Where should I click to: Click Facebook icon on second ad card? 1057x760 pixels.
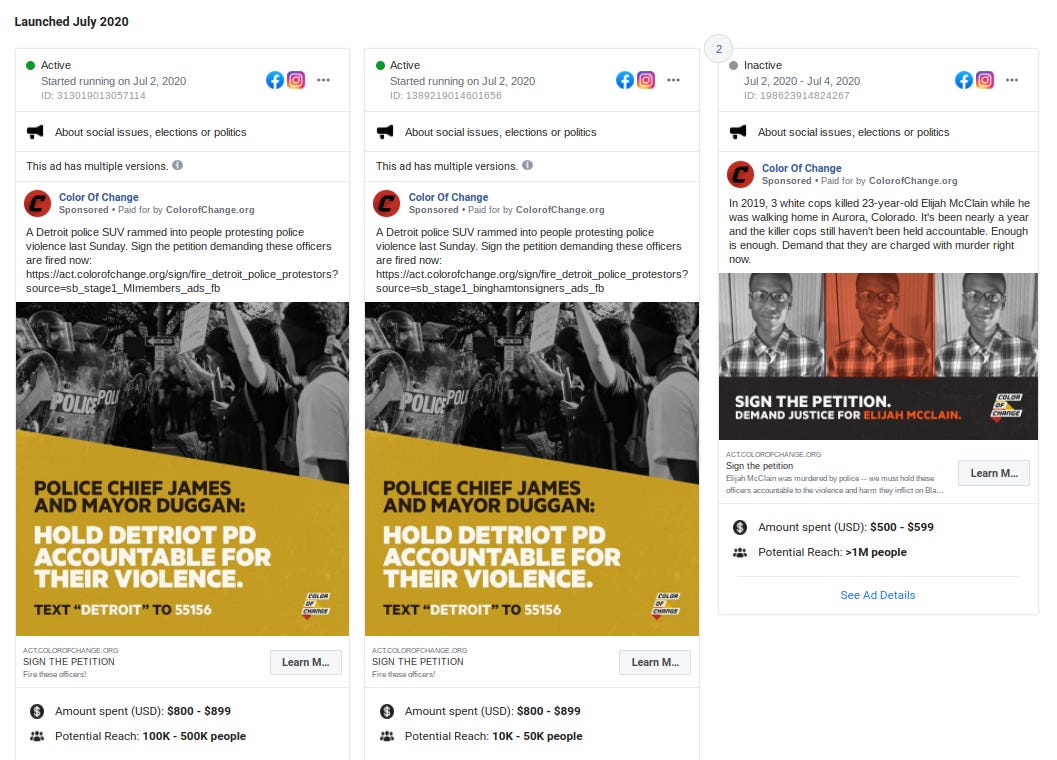coord(625,80)
